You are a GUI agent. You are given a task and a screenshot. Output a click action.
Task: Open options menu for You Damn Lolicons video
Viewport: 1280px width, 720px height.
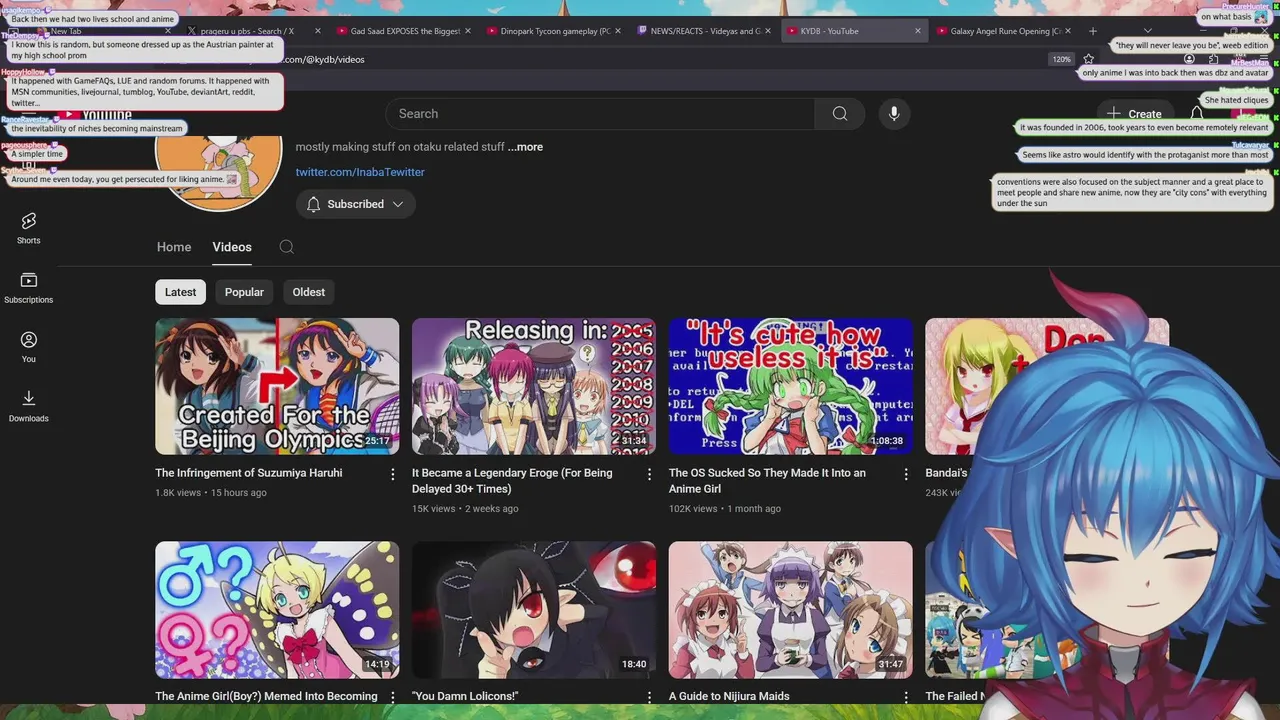click(x=649, y=697)
